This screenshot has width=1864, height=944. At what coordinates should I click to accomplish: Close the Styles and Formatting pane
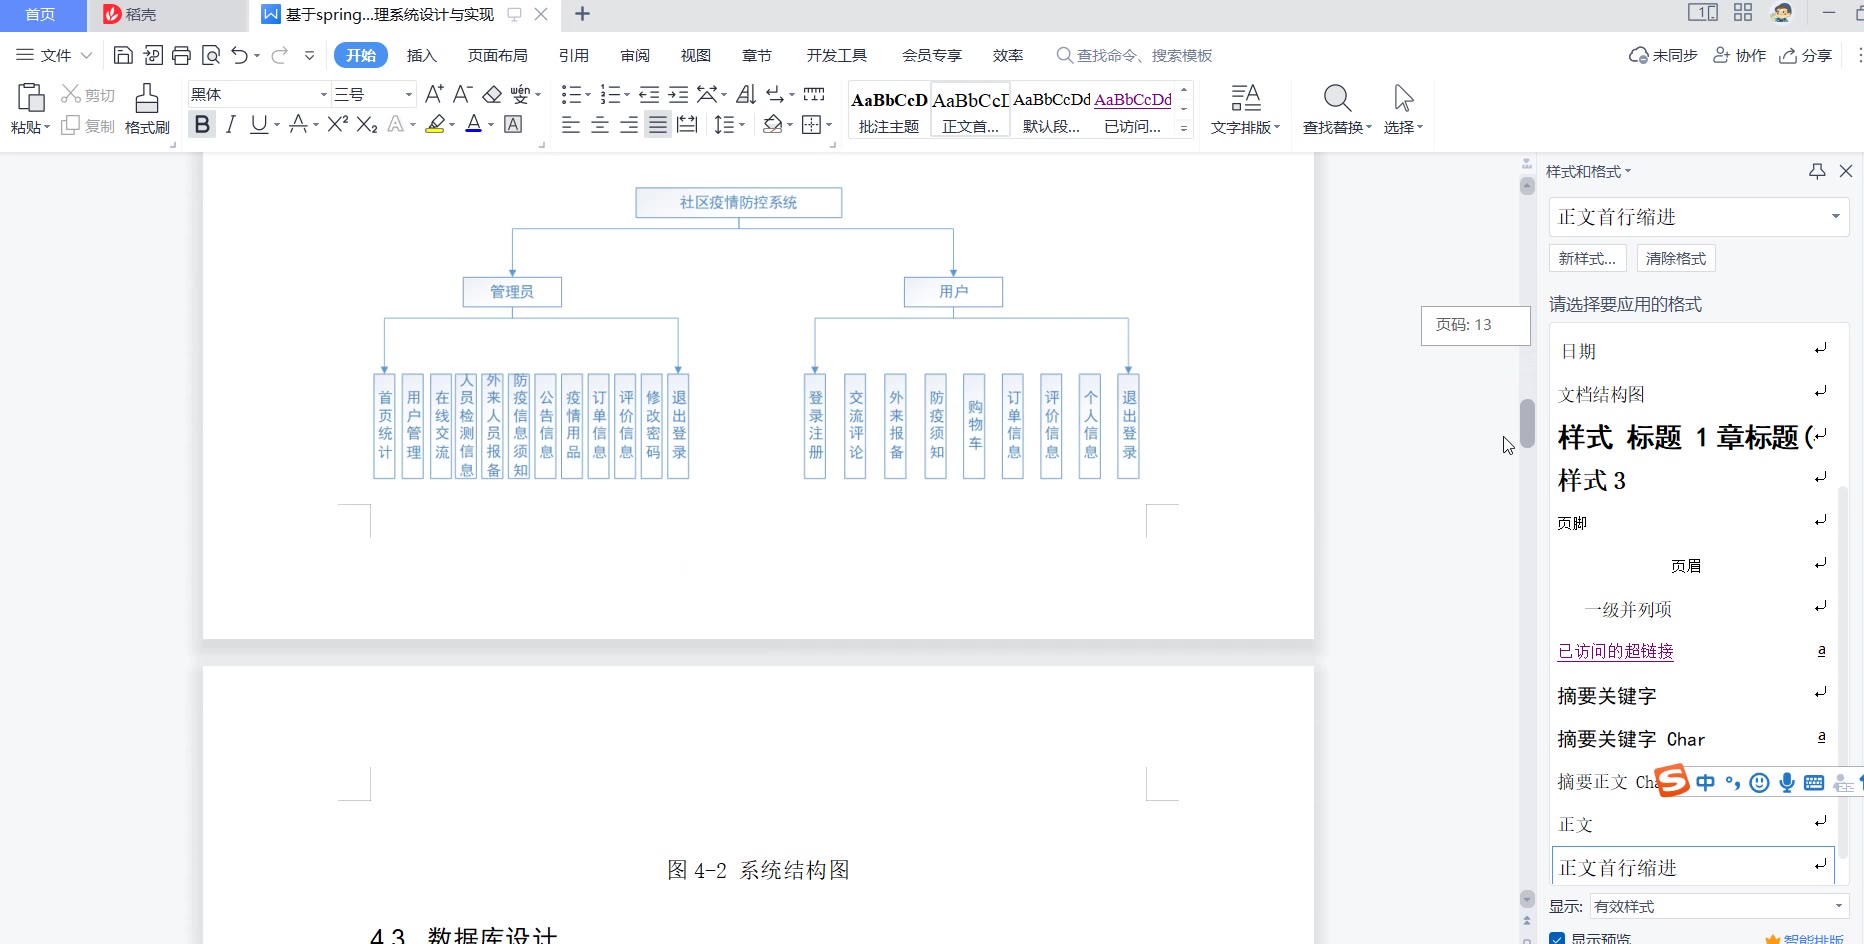click(x=1846, y=171)
